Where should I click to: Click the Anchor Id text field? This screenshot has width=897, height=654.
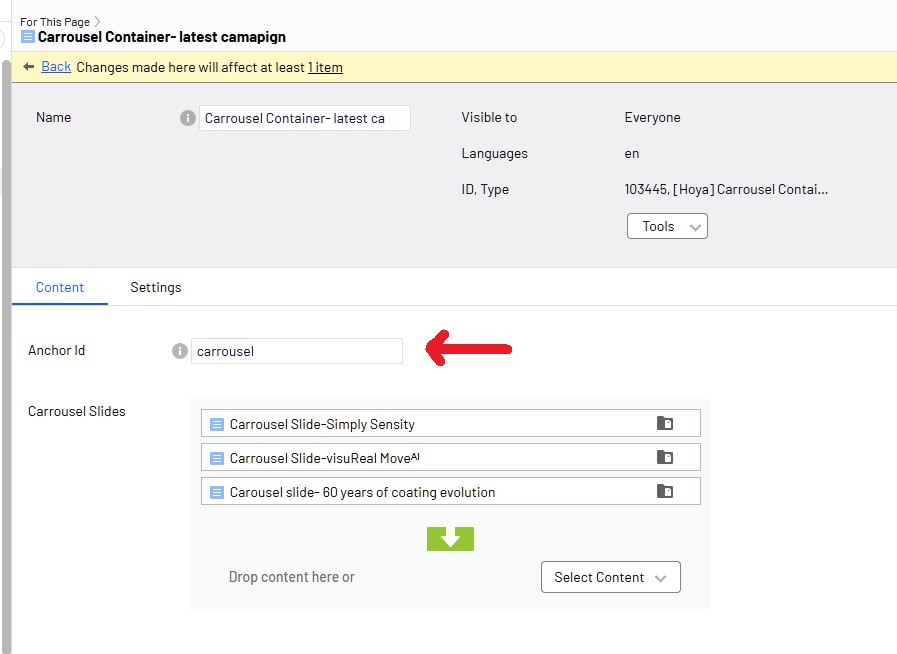297,351
